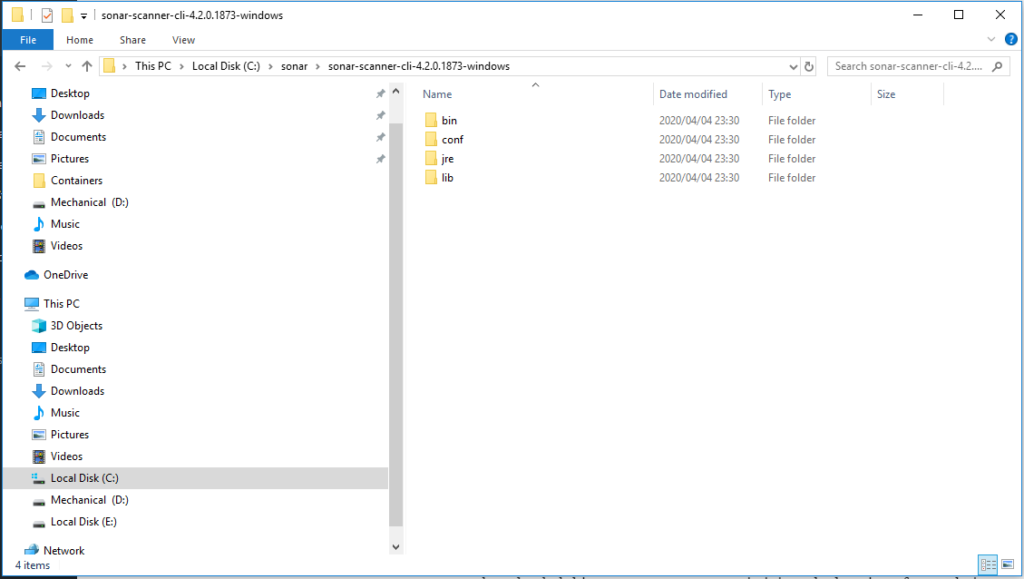Select the conf folder
The image size is (1024, 579).
[452, 139]
